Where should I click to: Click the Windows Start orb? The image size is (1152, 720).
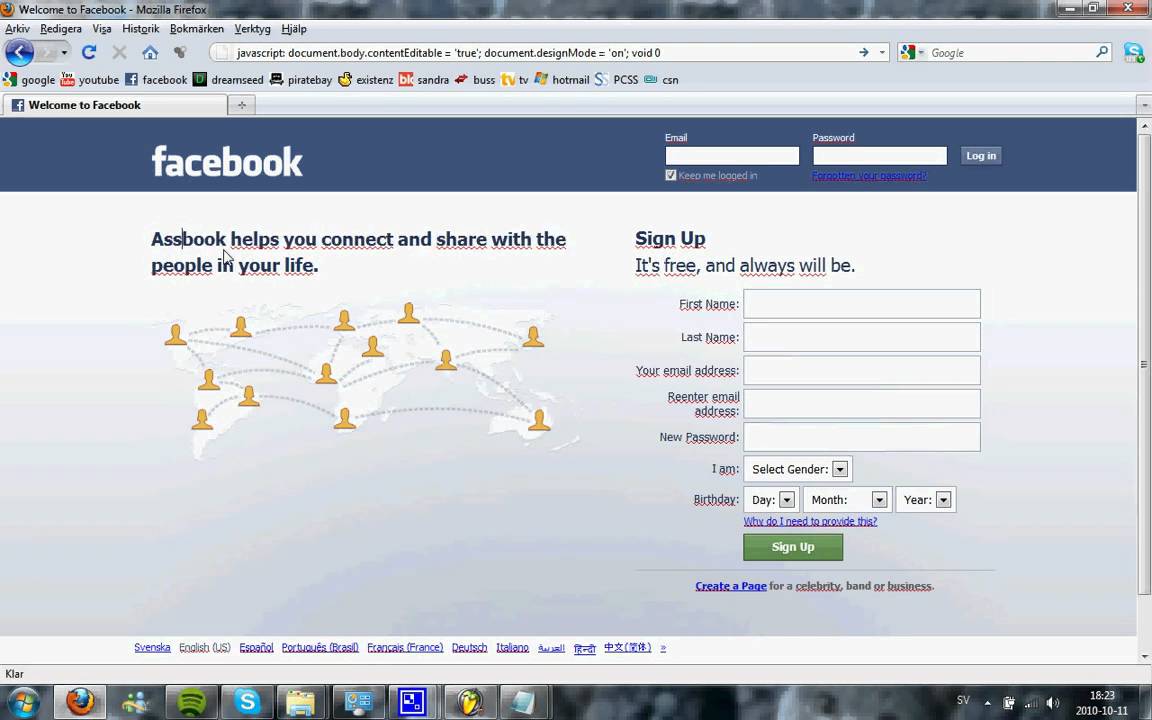tap(23, 702)
